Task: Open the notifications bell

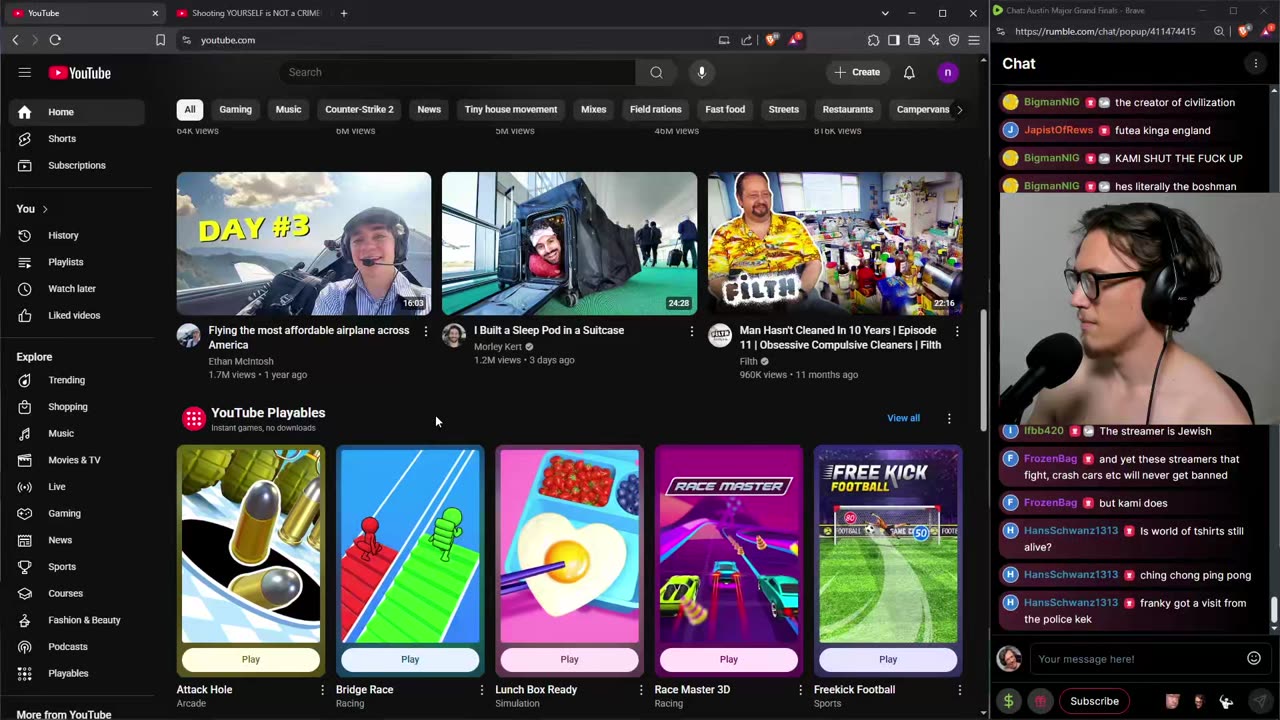Action: click(909, 72)
